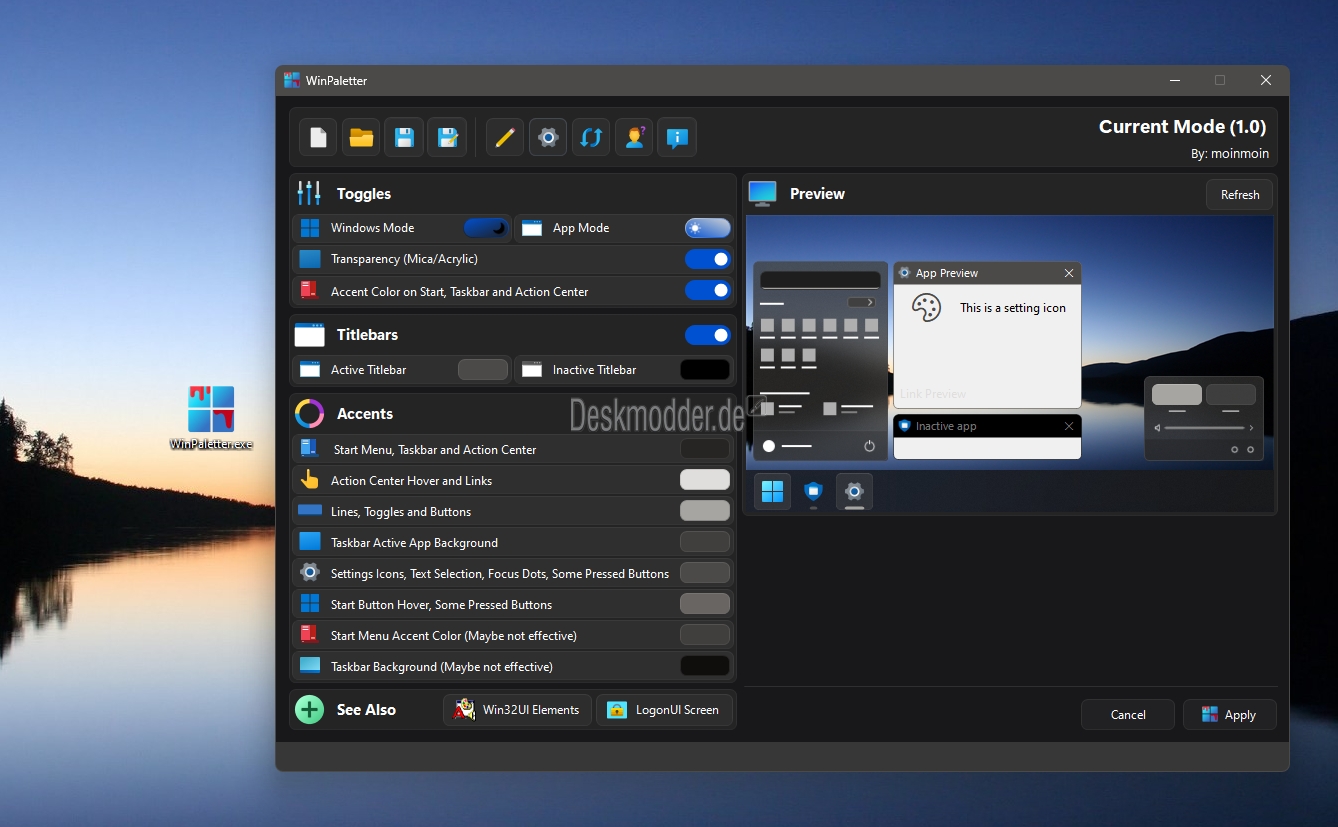Click the Start button in preview taskbar
Viewport: 1338px width, 827px height.
click(772, 491)
